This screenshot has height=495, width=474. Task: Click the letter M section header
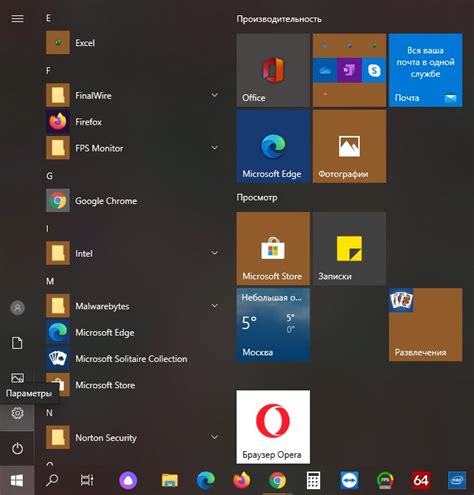point(50,281)
